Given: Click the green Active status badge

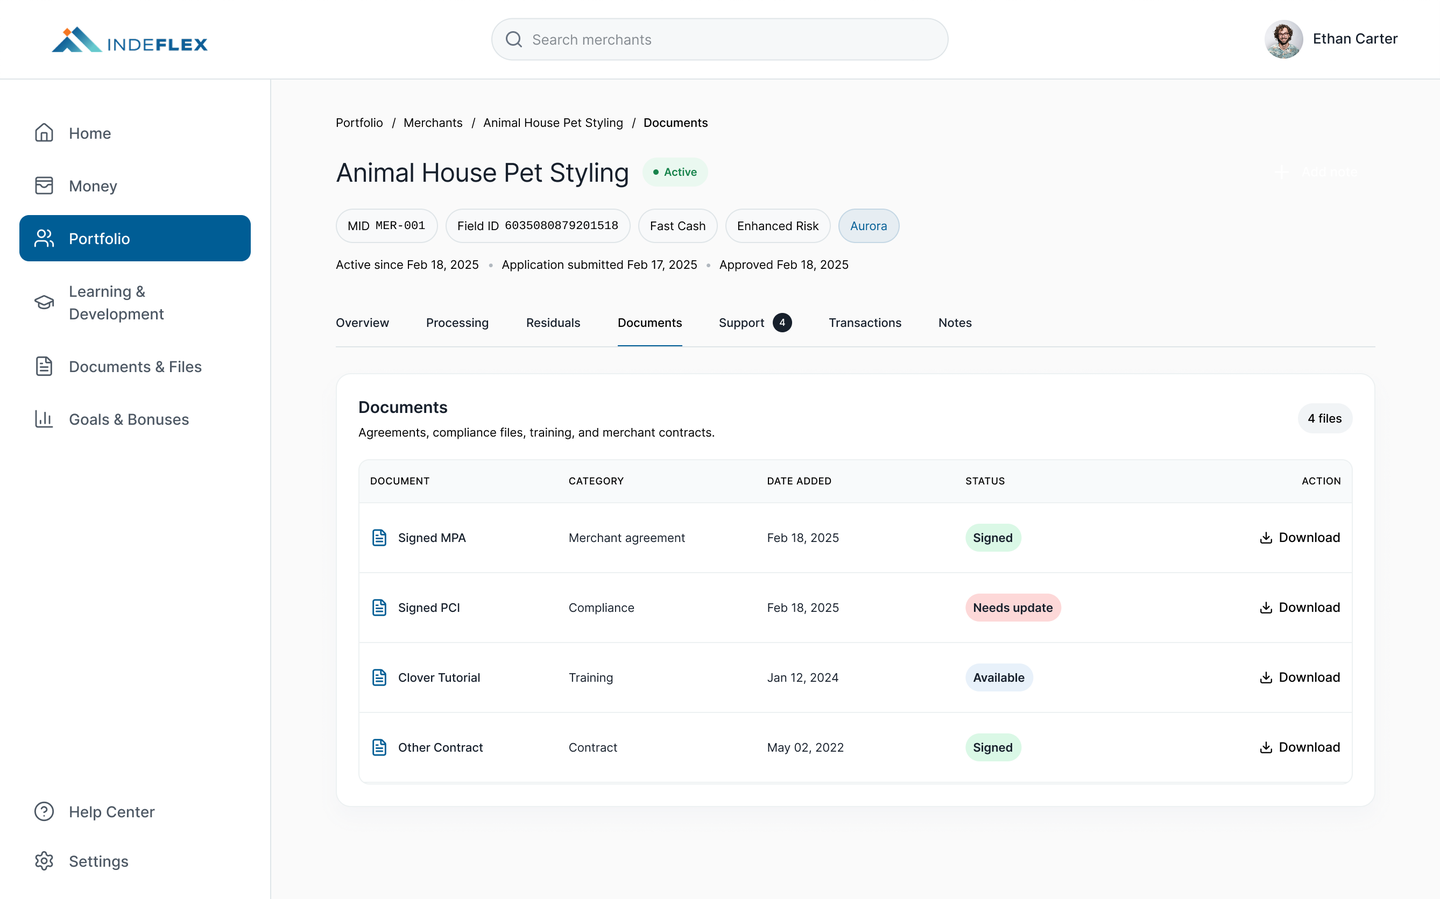Looking at the screenshot, I should 675,172.
